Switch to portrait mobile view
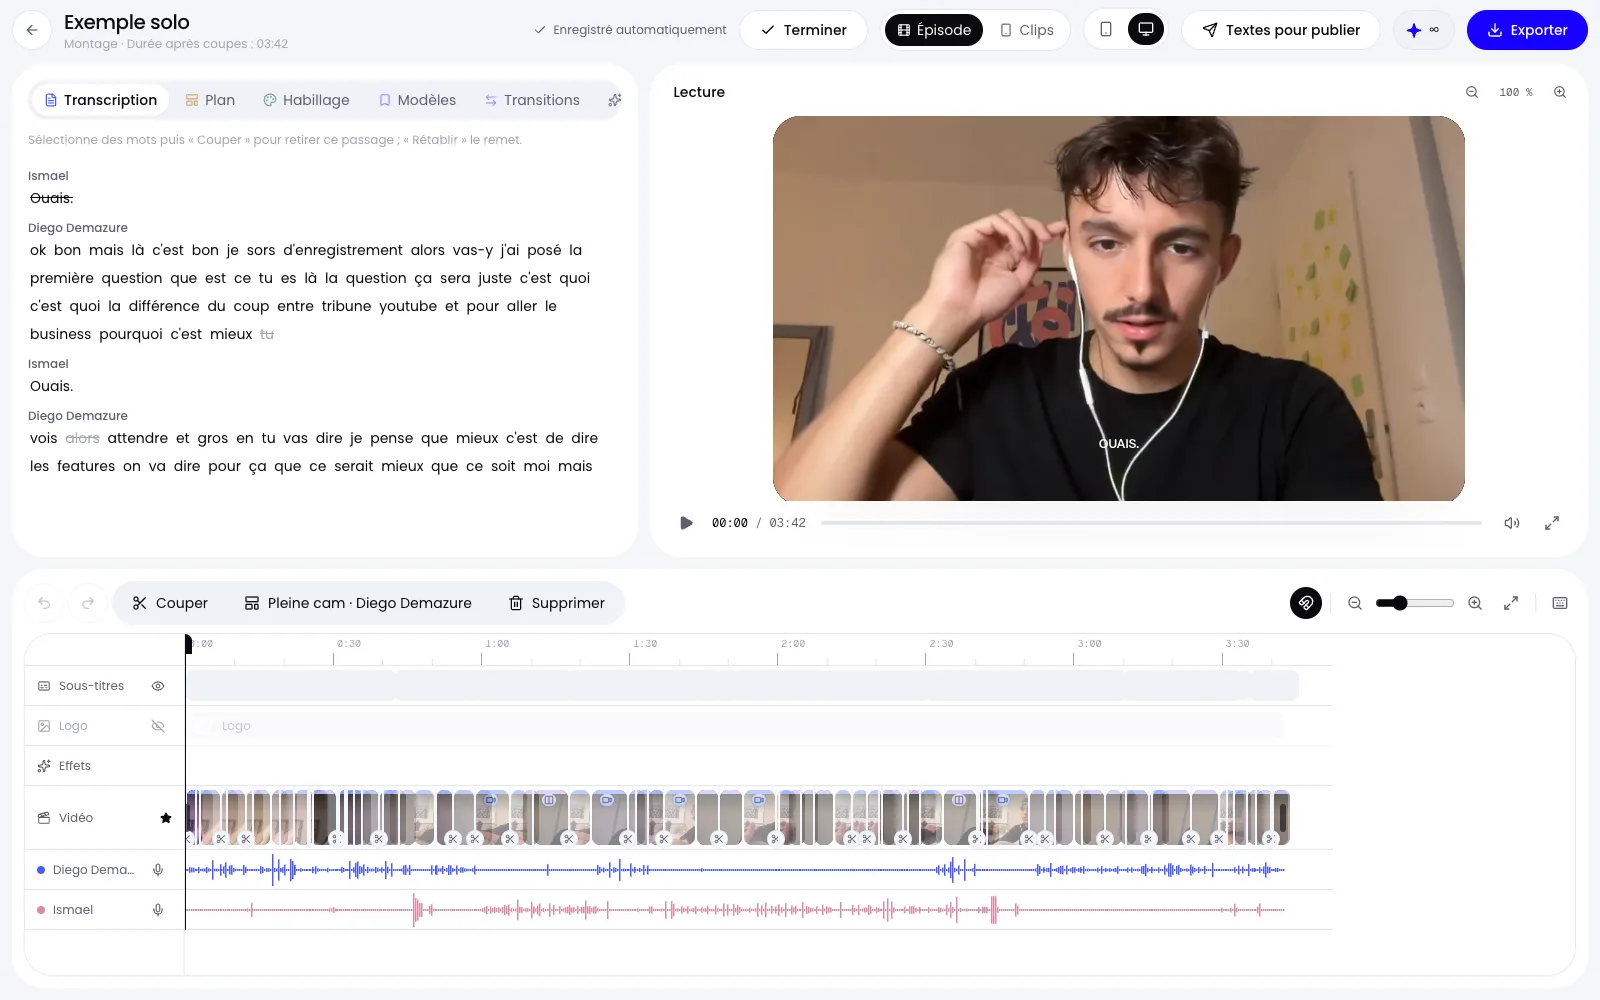The width and height of the screenshot is (1600, 1000). tap(1106, 30)
